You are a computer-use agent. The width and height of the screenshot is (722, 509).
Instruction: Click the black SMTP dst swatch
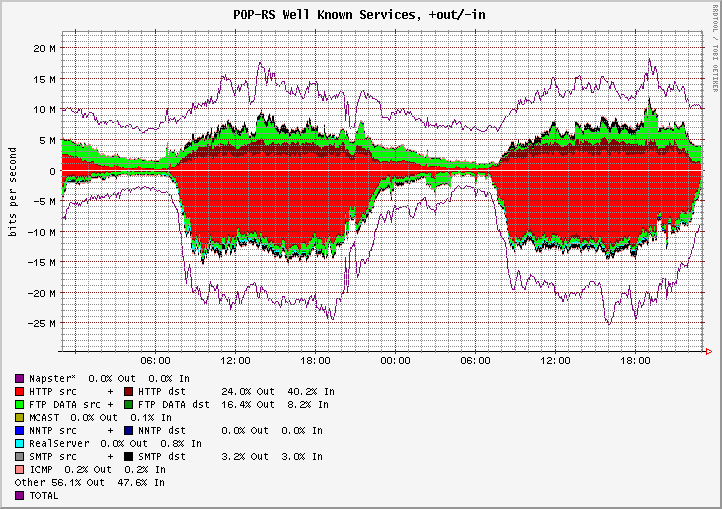pyautogui.click(x=128, y=456)
